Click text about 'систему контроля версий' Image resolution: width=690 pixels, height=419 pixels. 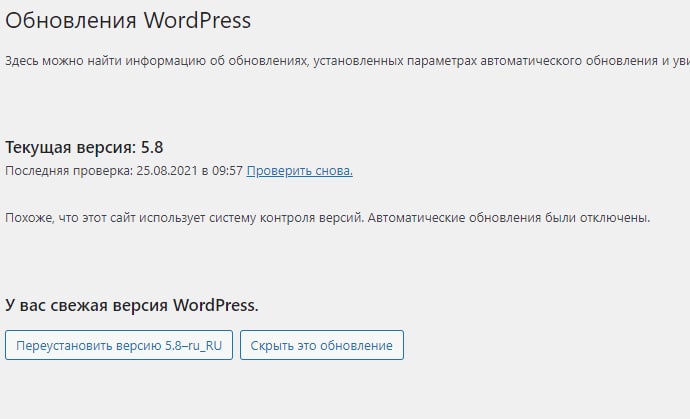tap(327, 218)
